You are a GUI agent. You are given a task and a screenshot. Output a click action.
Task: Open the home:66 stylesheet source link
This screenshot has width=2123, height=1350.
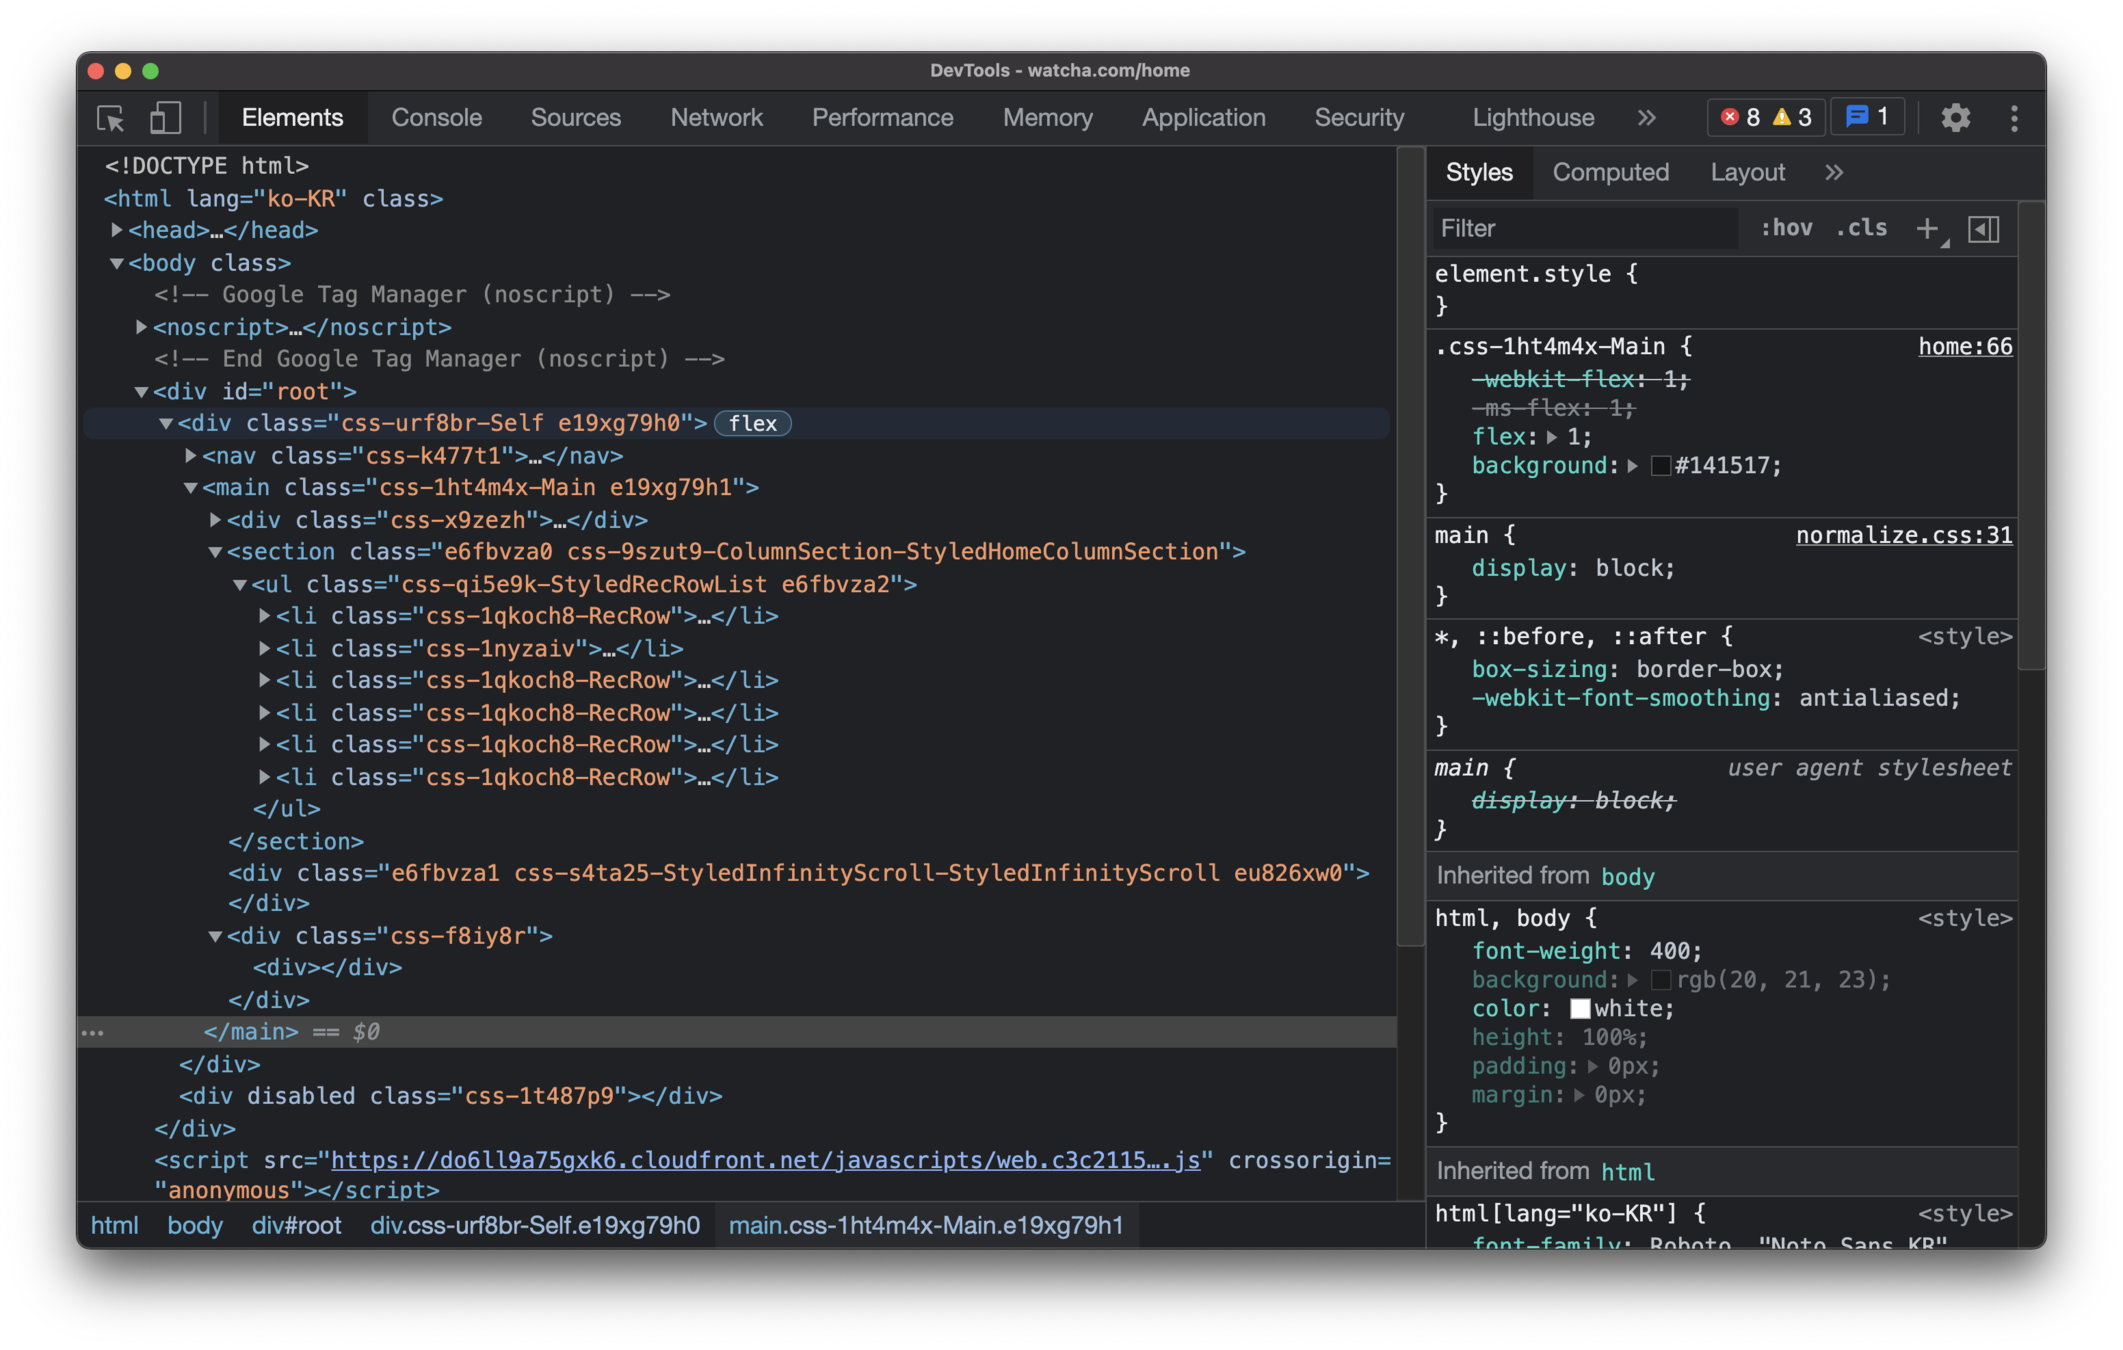(1964, 347)
